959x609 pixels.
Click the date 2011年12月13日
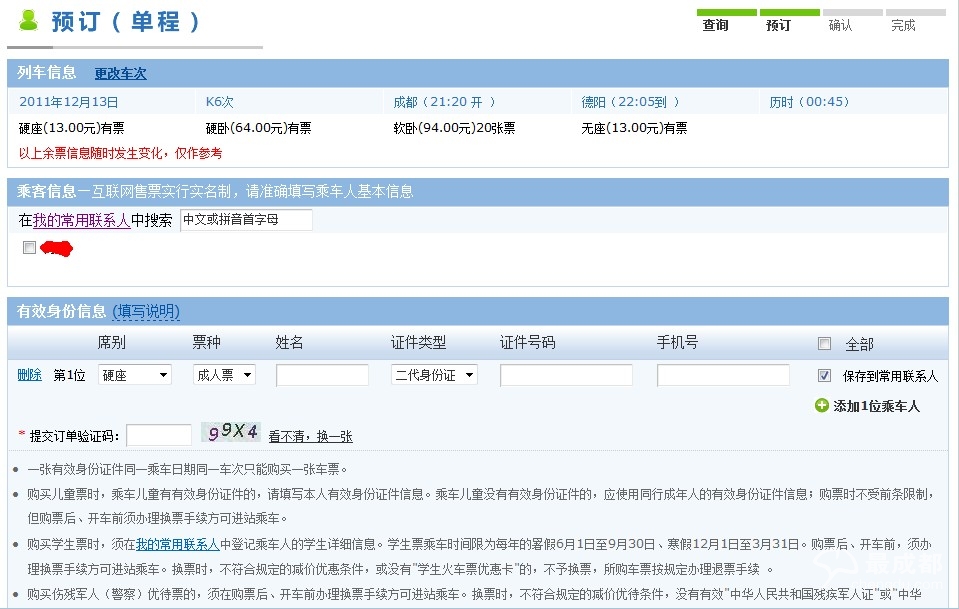[x=68, y=102]
